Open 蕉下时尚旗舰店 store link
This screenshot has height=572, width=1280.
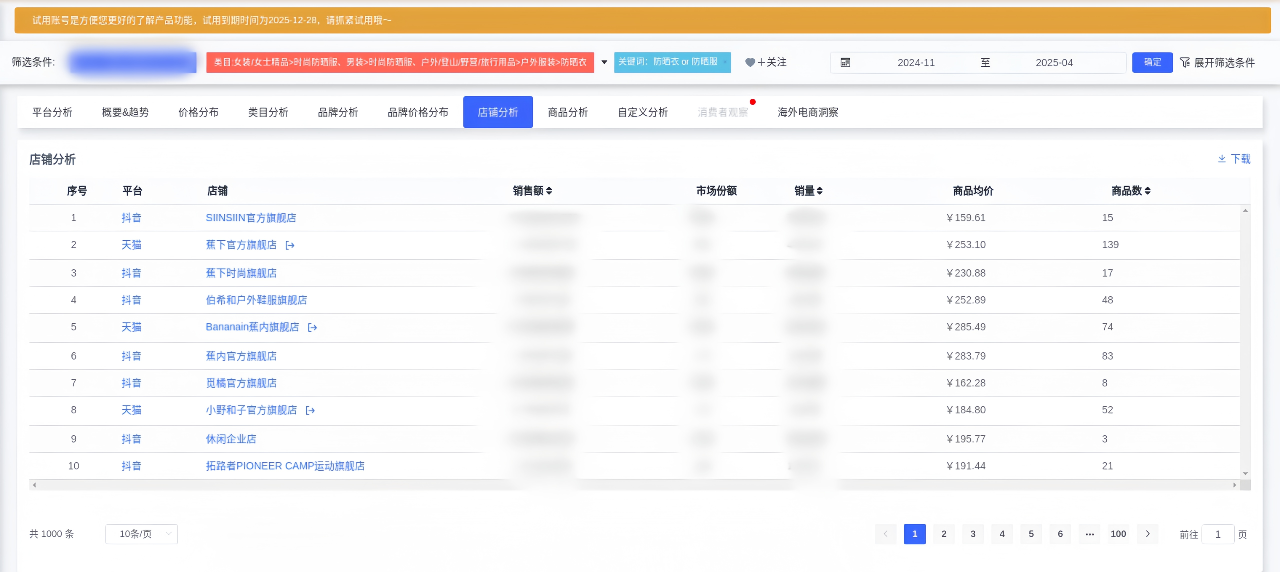(241, 273)
